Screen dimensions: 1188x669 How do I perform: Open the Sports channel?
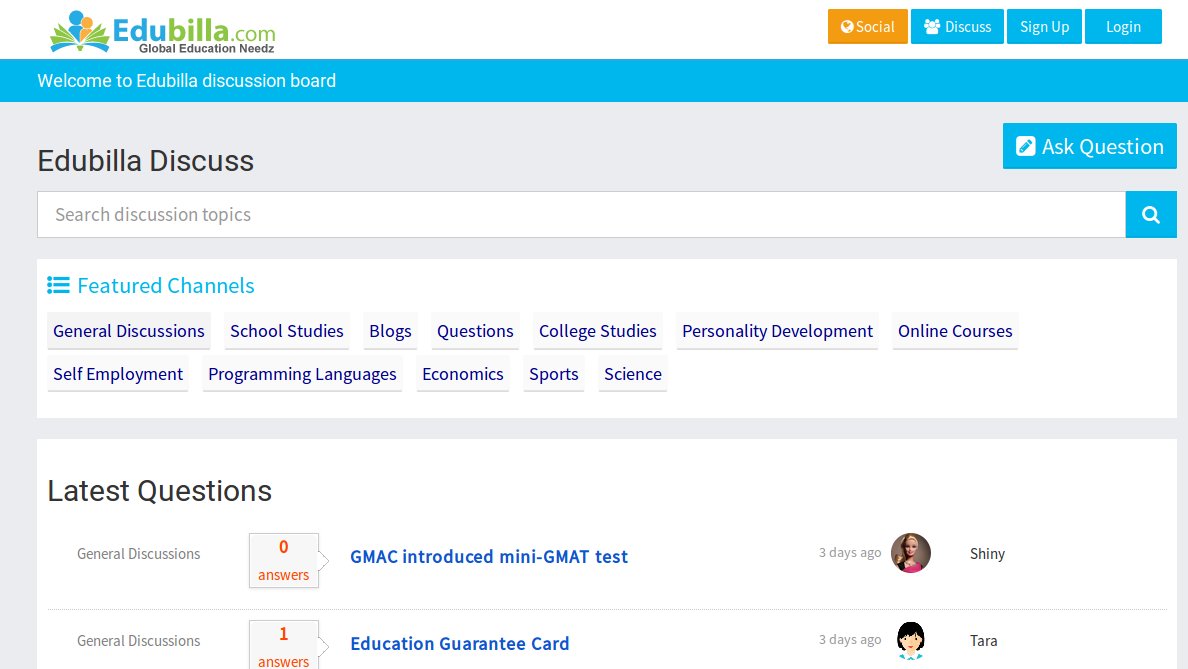[x=553, y=374]
